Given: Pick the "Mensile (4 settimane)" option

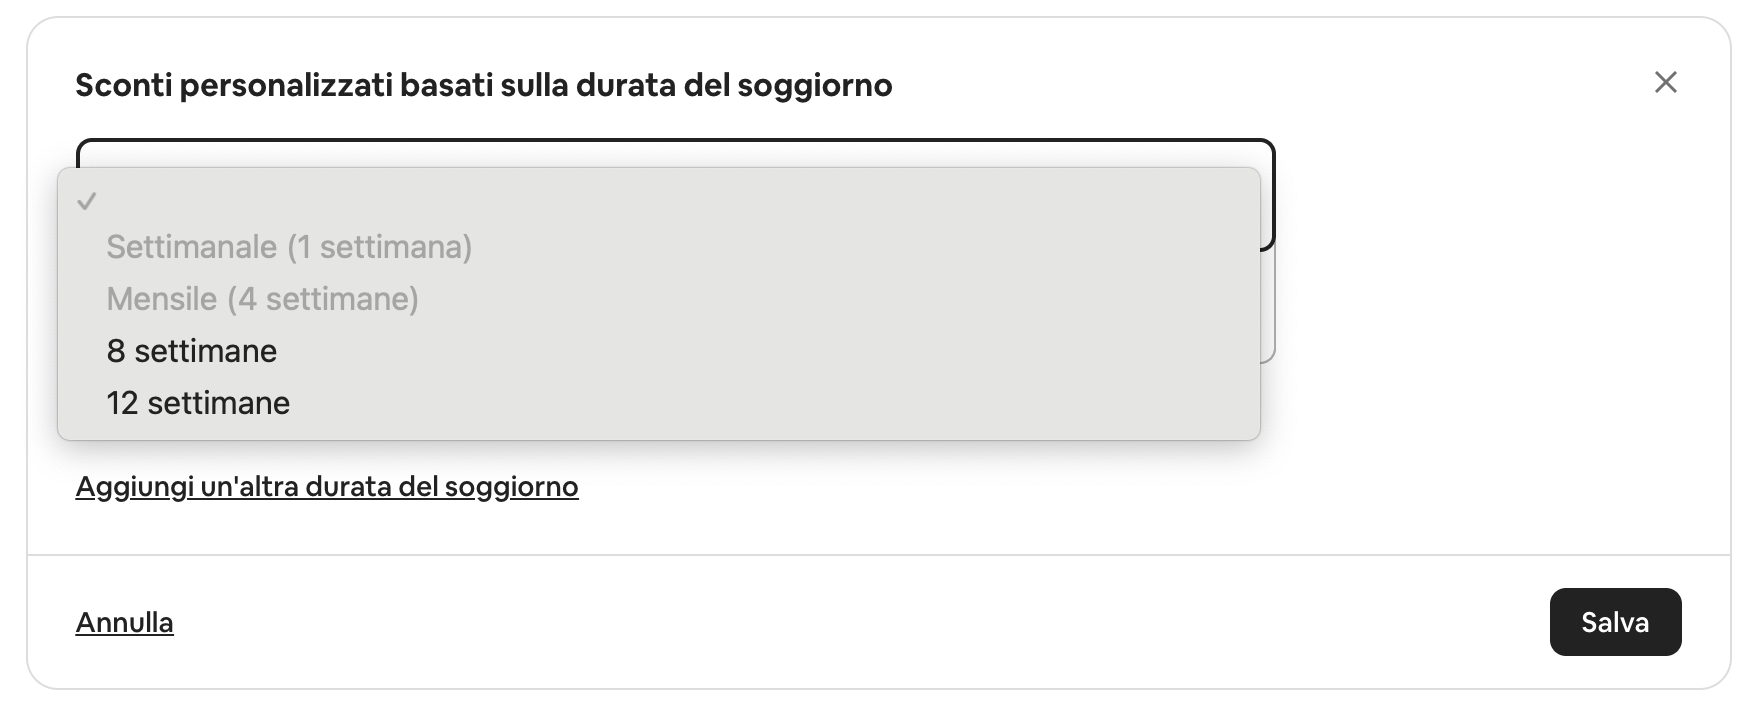Looking at the screenshot, I should (262, 299).
